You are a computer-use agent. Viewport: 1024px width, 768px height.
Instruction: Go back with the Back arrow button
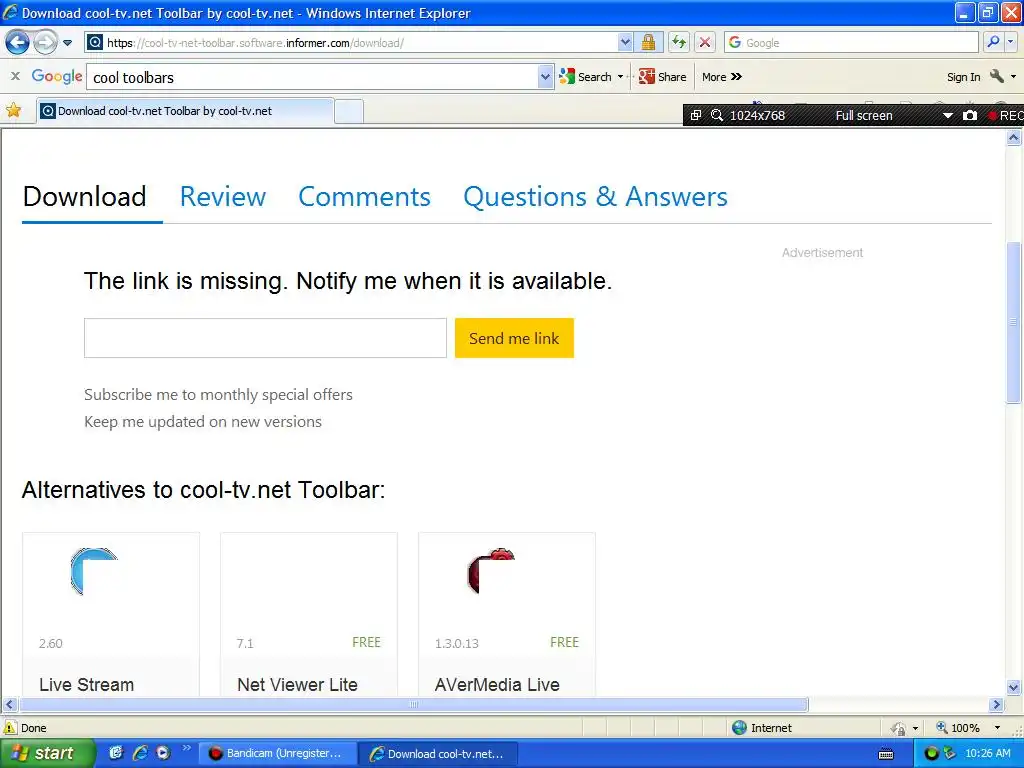click(17, 43)
